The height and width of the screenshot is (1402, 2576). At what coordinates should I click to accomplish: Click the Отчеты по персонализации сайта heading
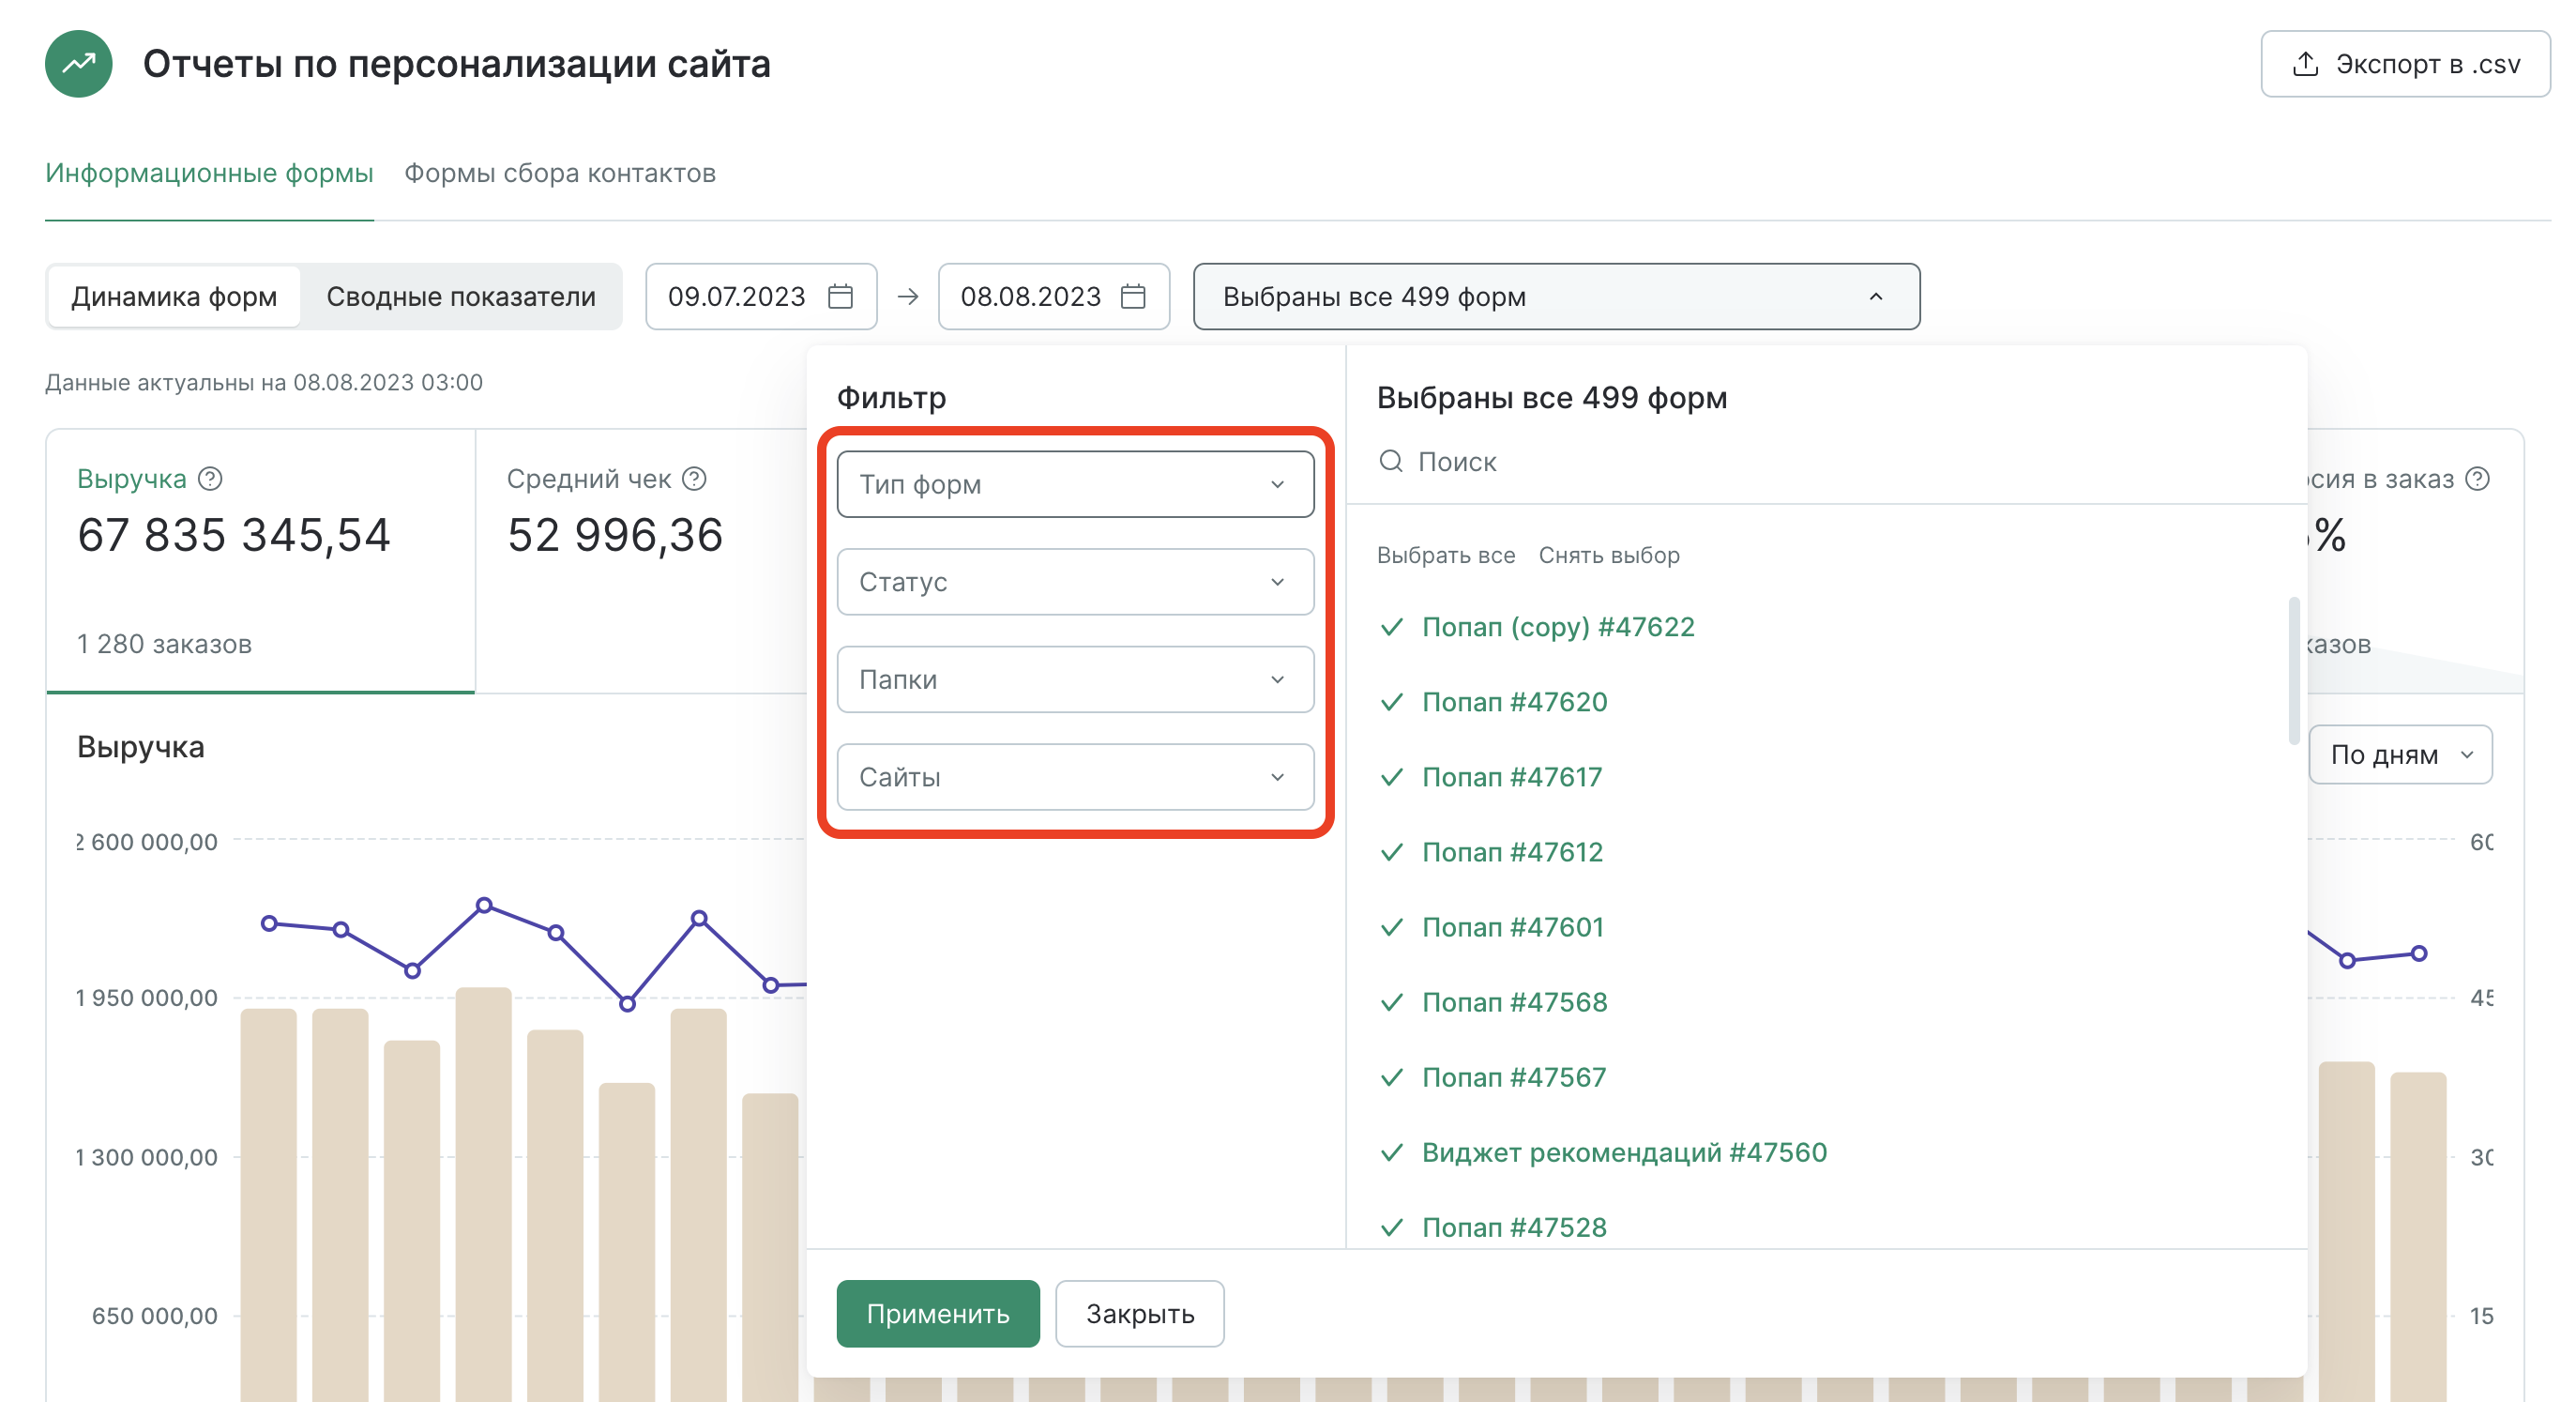pyautogui.click(x=457, y=64)
